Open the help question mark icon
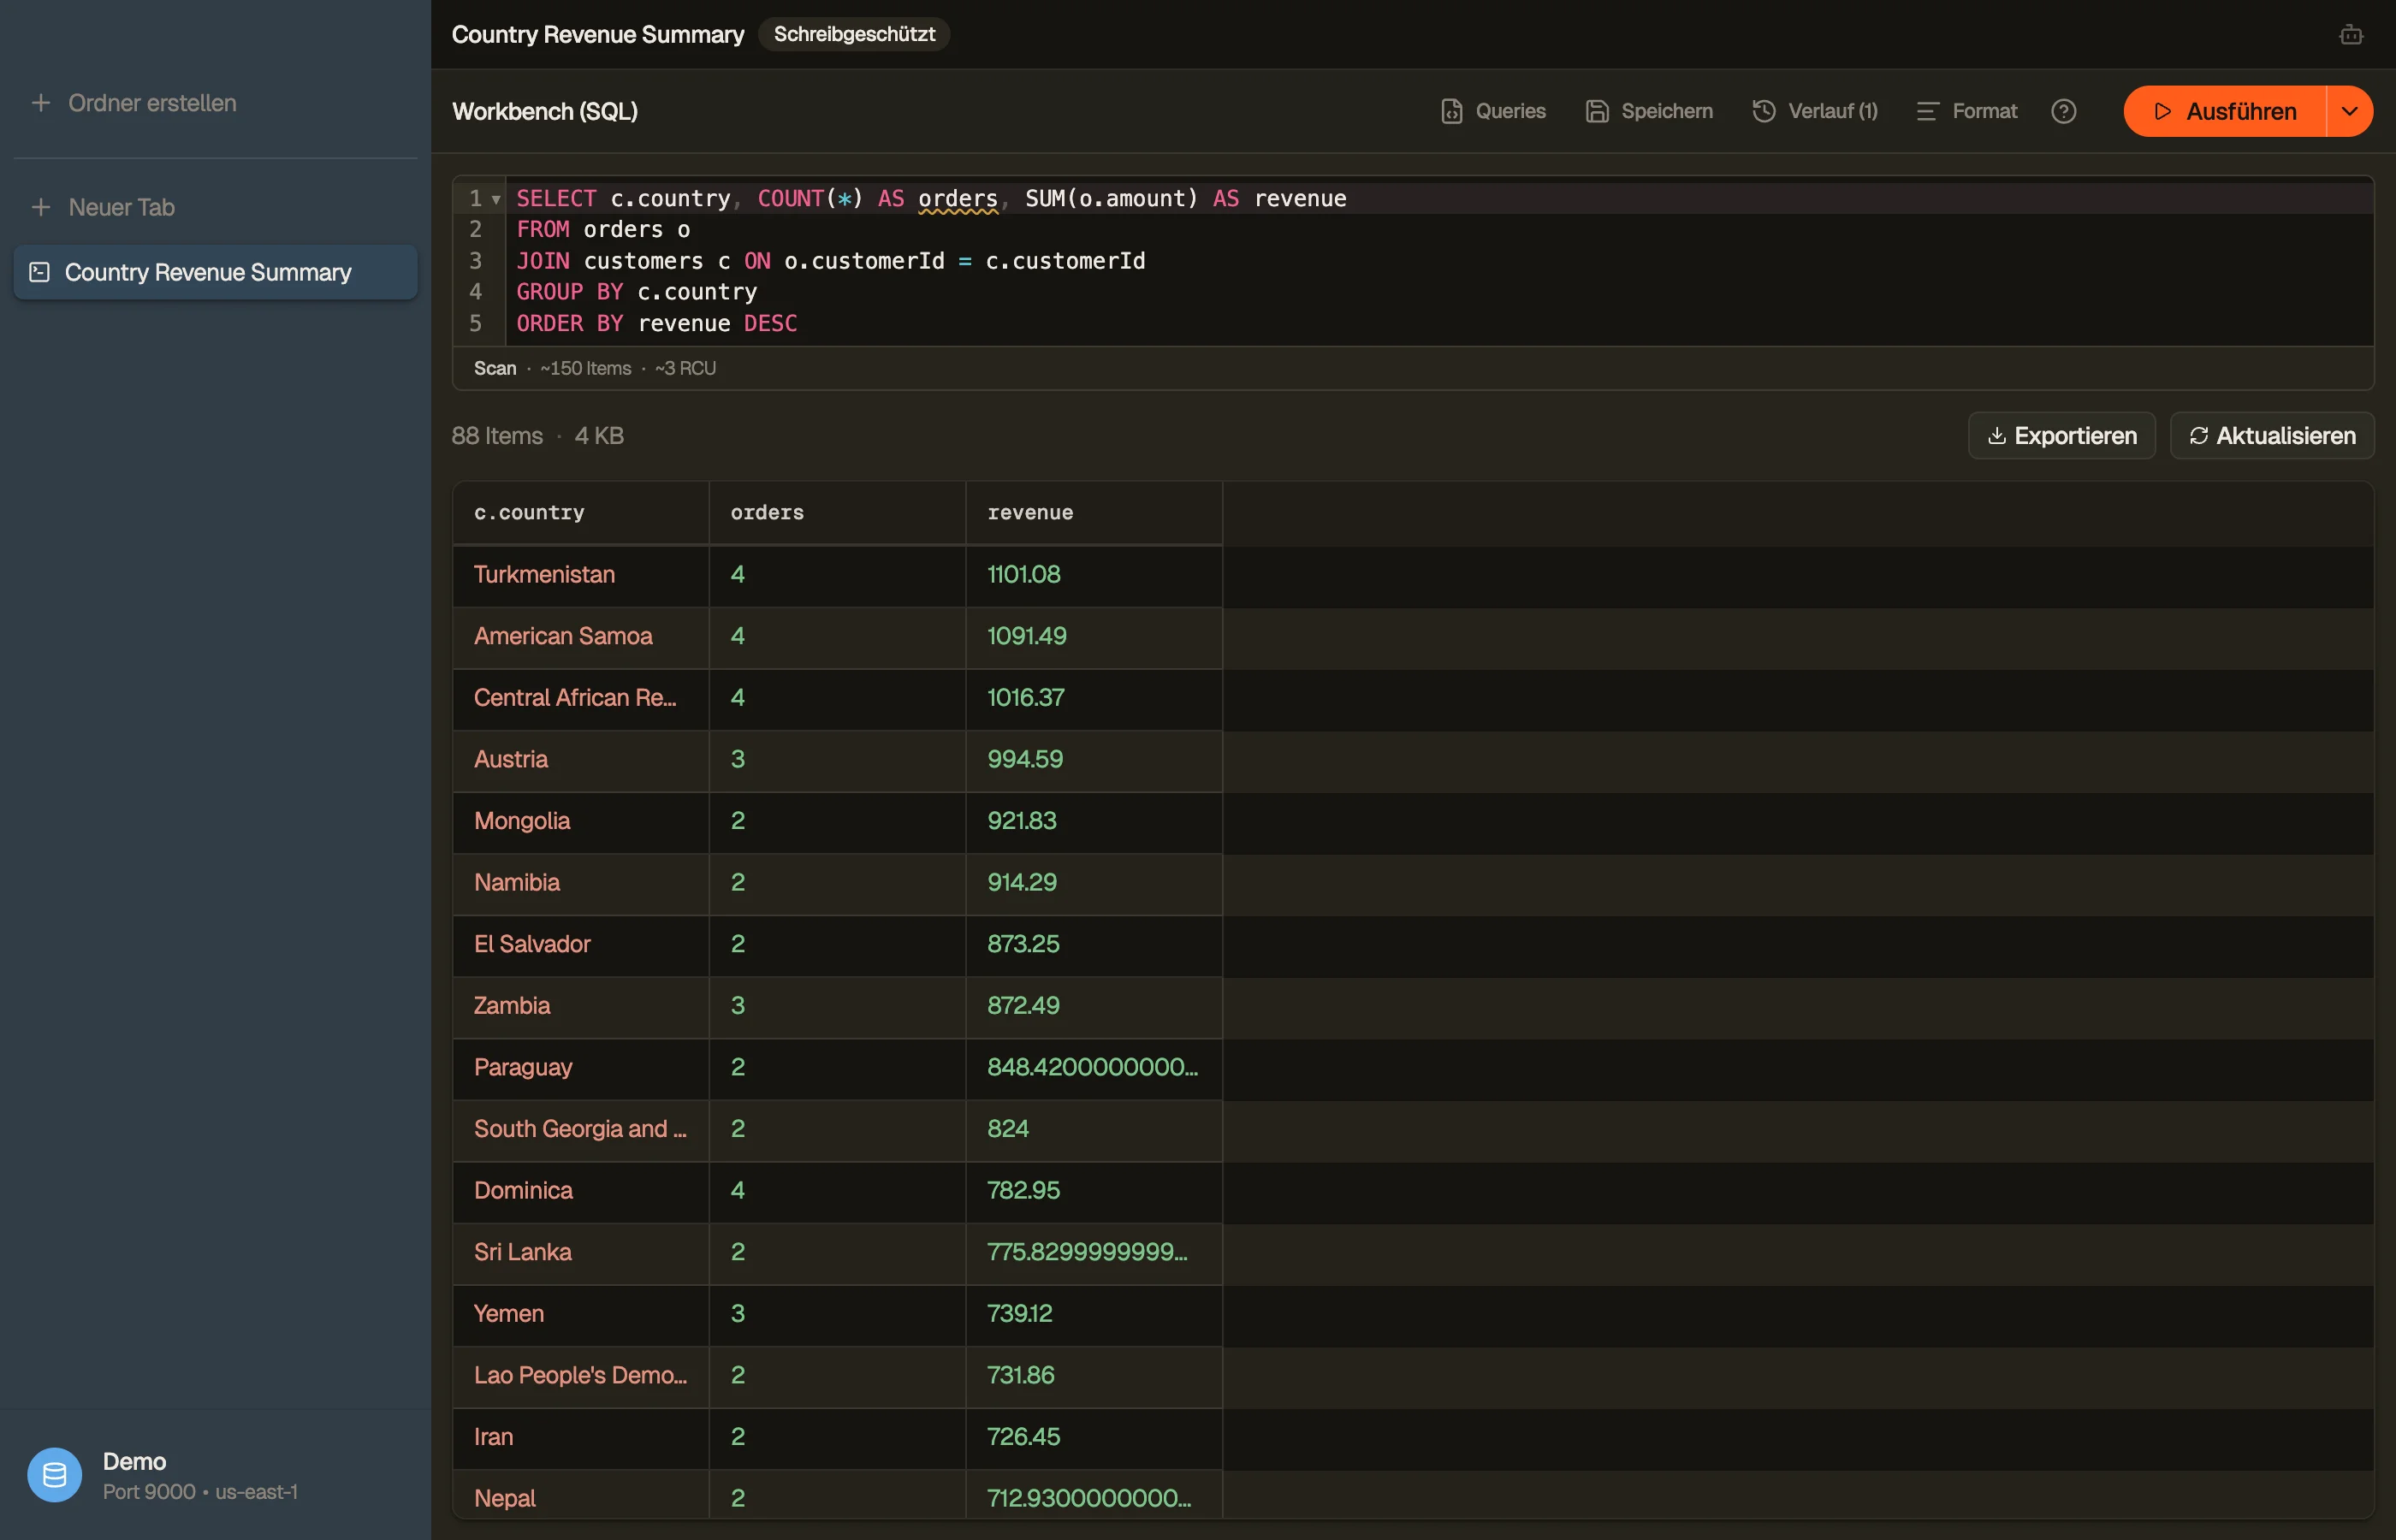 (2063, 111)
